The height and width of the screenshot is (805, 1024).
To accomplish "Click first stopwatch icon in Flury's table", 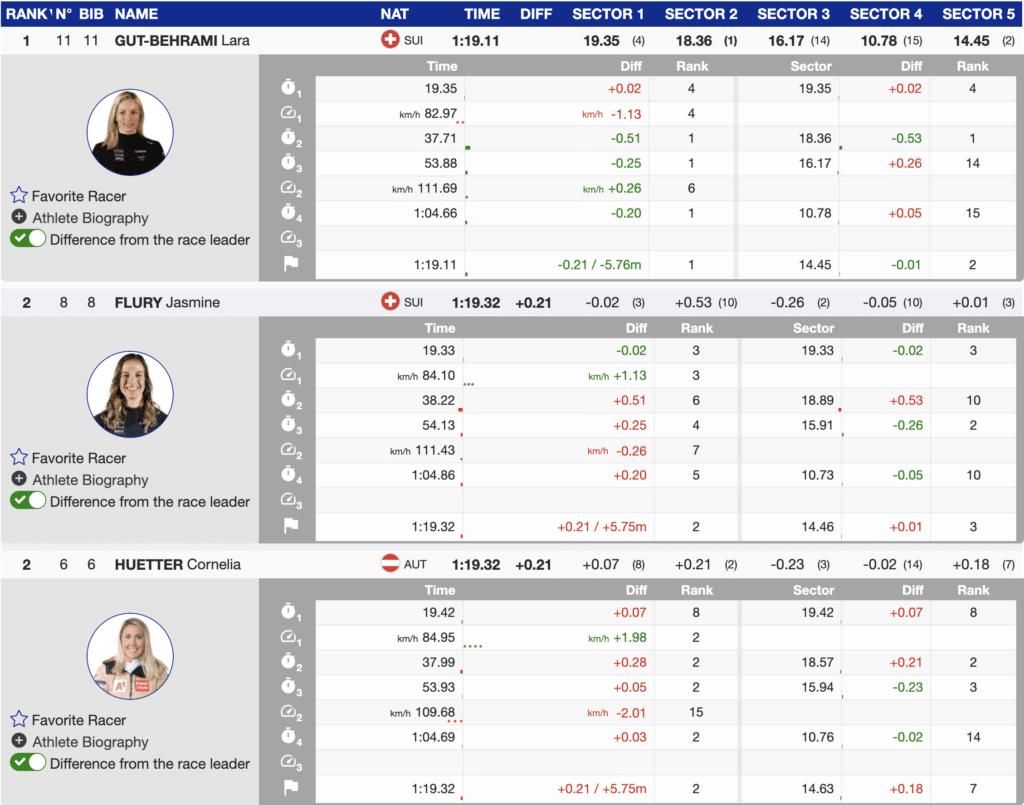I will pos(290,351).
